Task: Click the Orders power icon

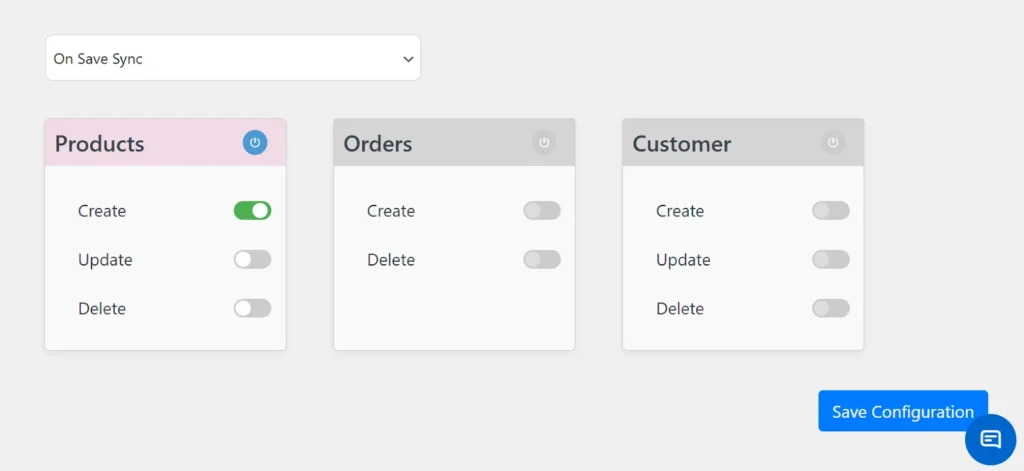Action: coord(544,143)
